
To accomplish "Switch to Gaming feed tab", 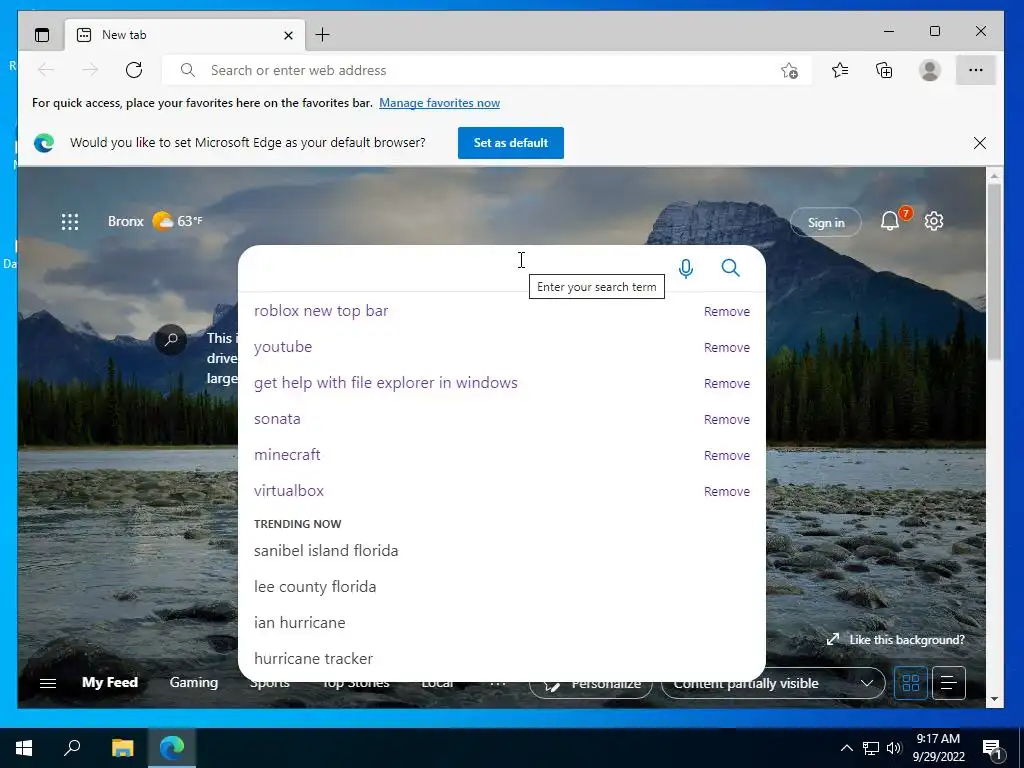I will coord(194,682).
